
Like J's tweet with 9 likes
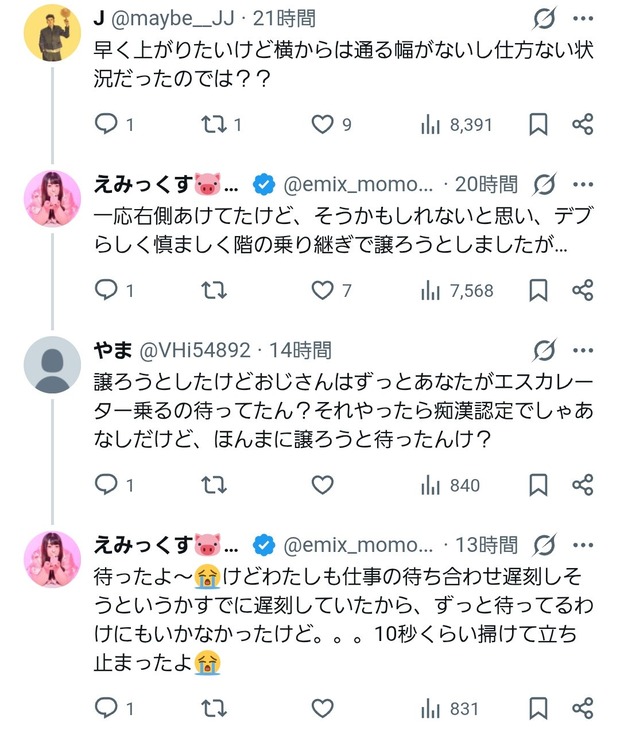[x=322, y=124]
